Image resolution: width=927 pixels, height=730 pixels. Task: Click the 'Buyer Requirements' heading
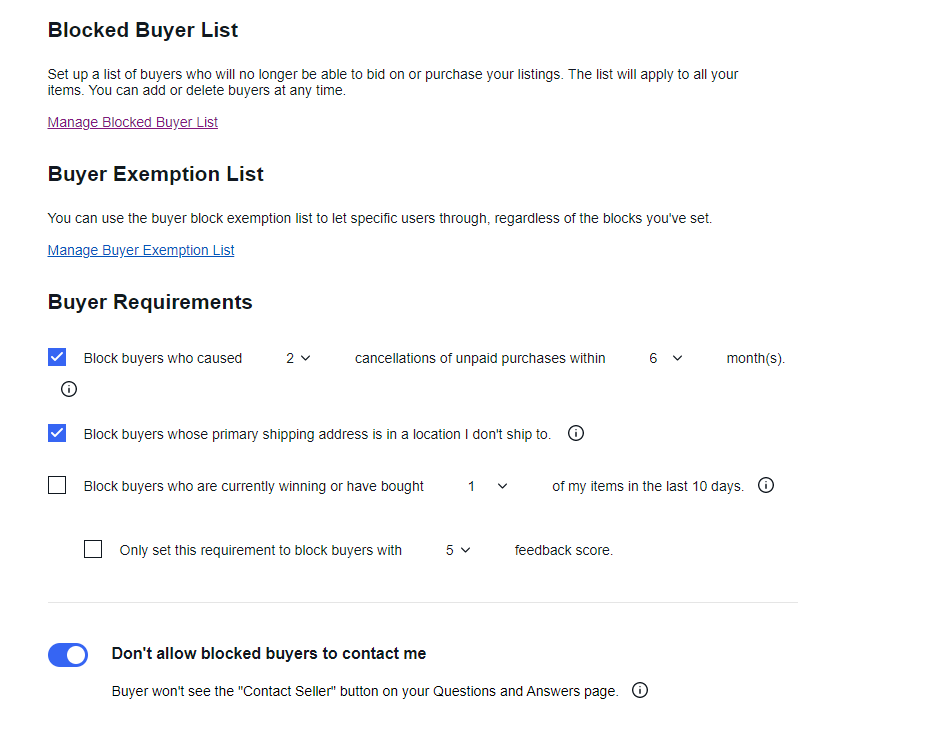click(150, 302)
